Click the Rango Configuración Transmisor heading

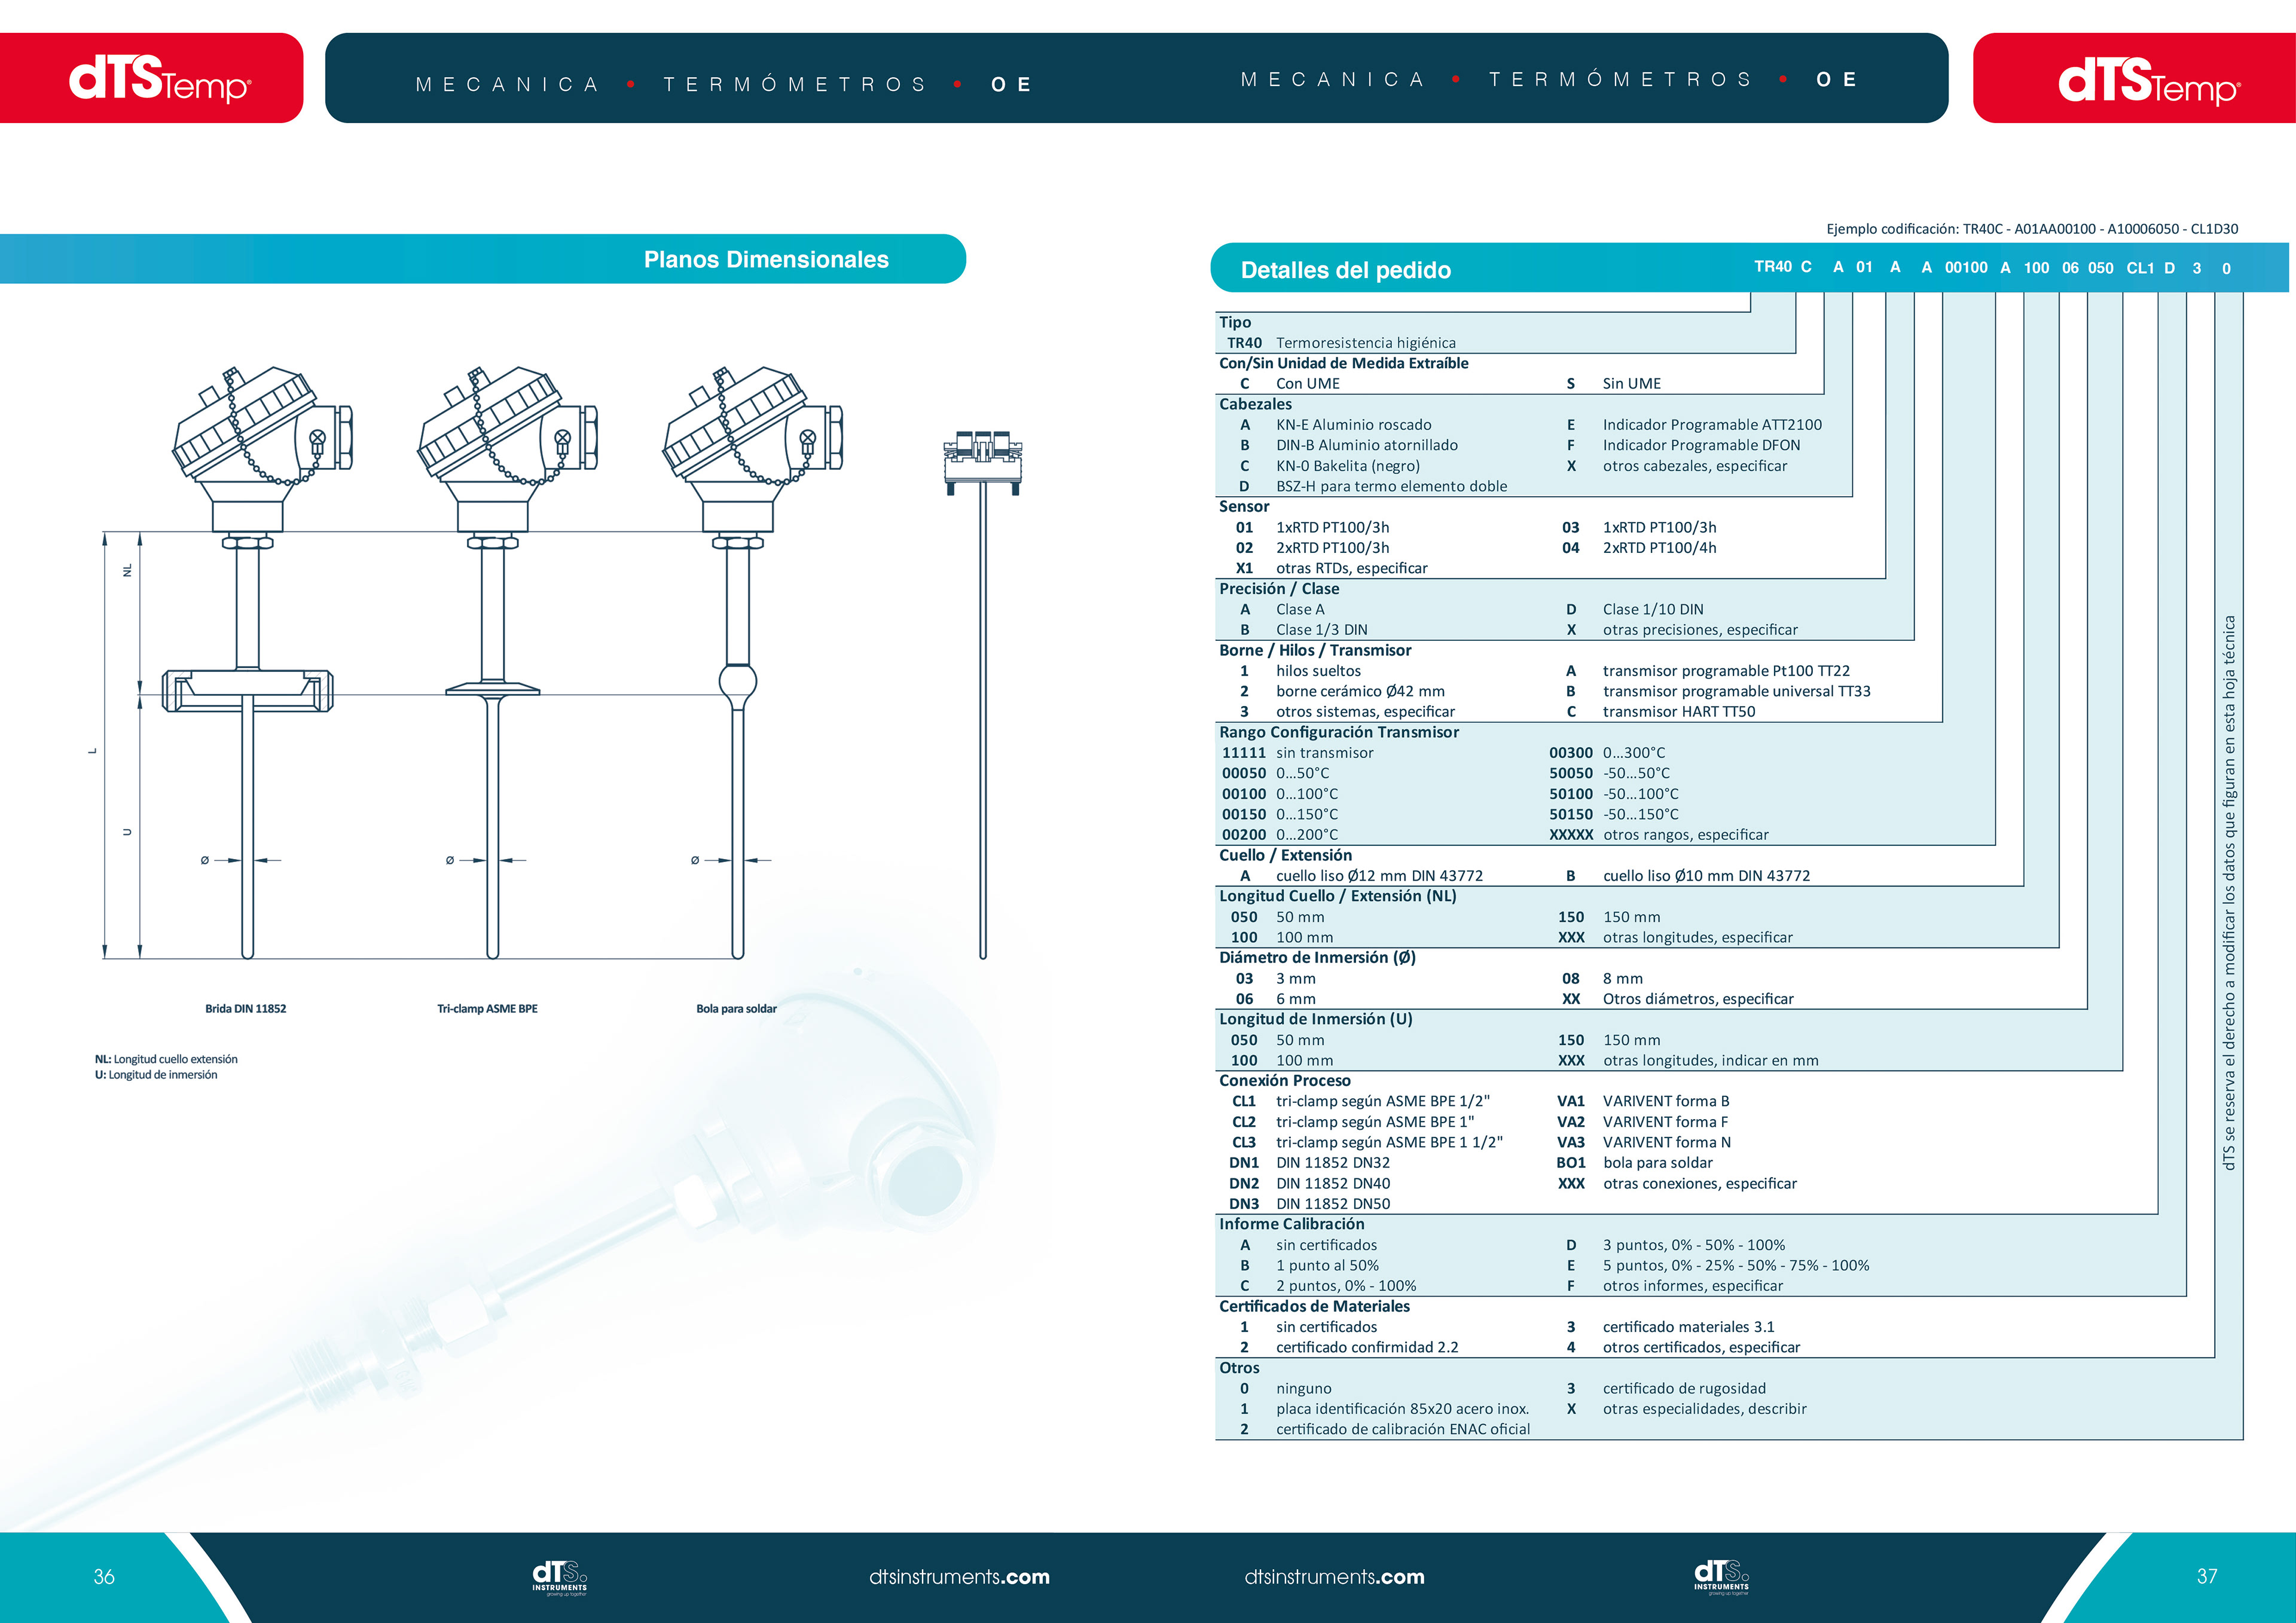click(x=1338, y=732)
